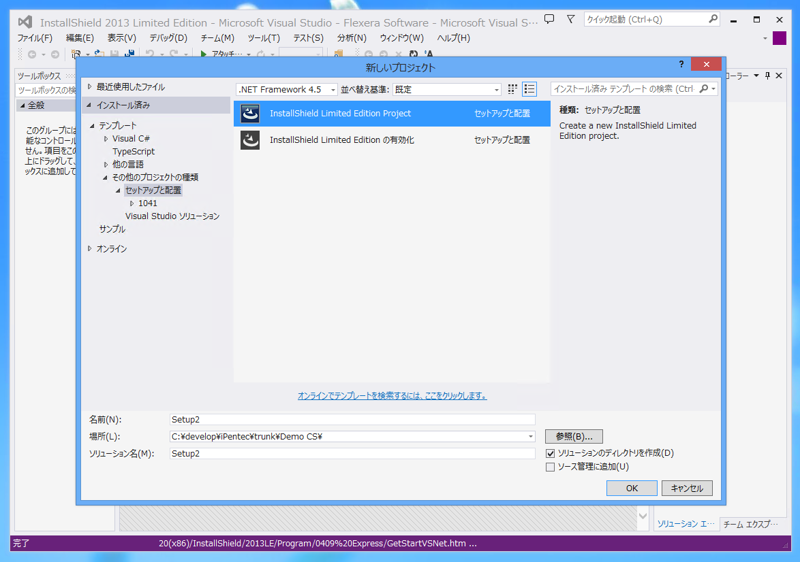The width and height of the screenshot is (800, 562).
Task: Click the OK button
Action: (632, 488)
